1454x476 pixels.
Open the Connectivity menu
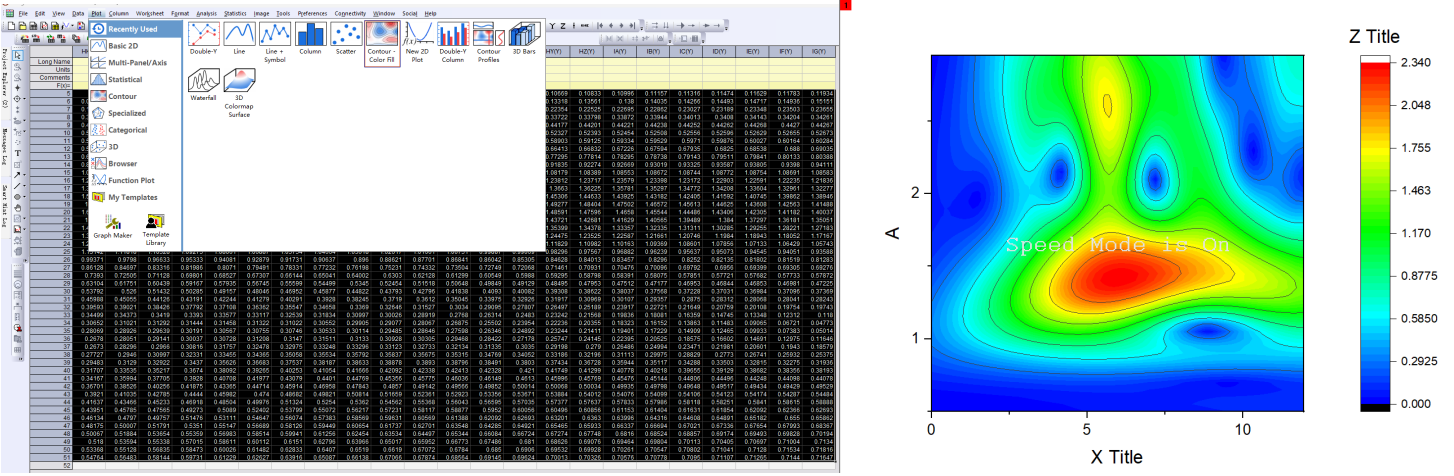pos(350,13)
